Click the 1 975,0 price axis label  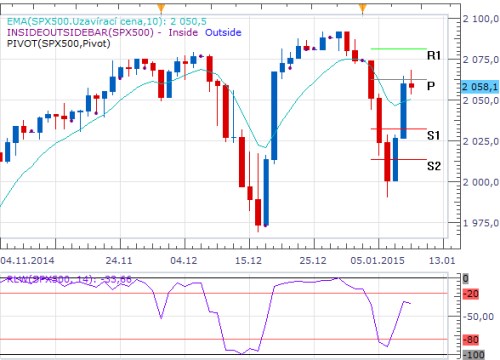point(481,223)
